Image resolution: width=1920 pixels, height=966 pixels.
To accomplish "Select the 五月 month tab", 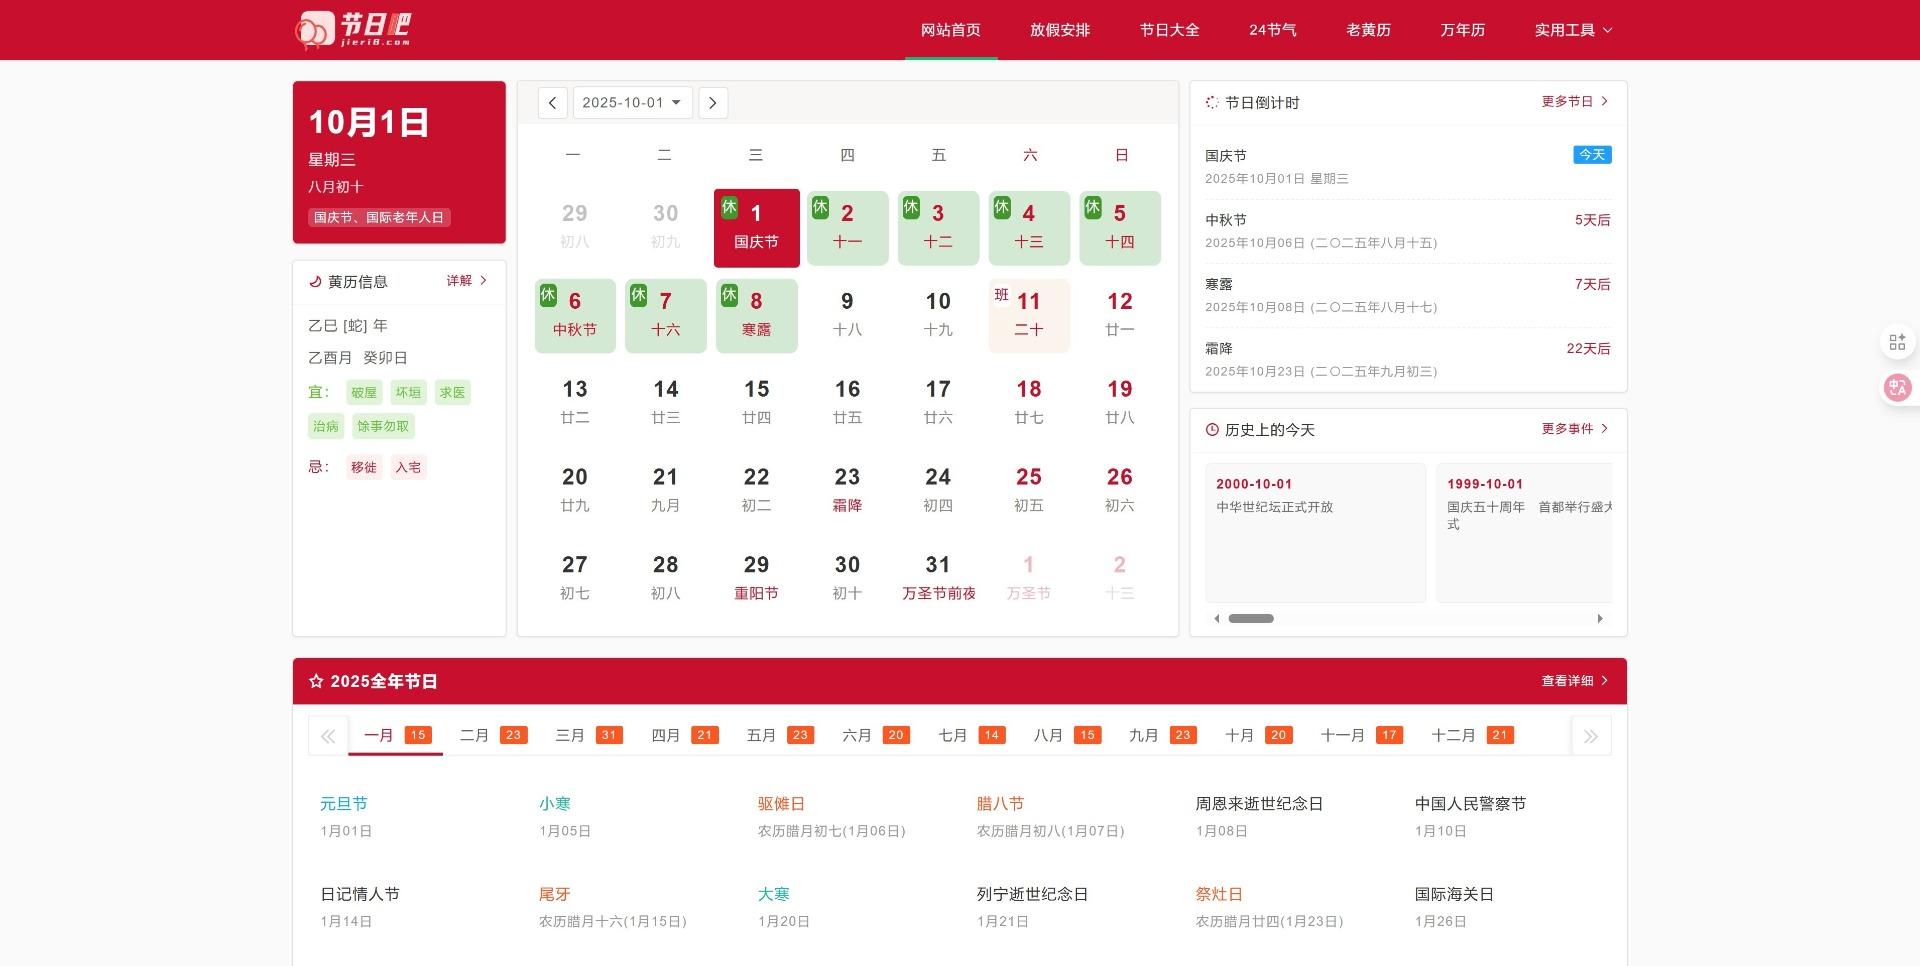I will (x=779, y=735).
